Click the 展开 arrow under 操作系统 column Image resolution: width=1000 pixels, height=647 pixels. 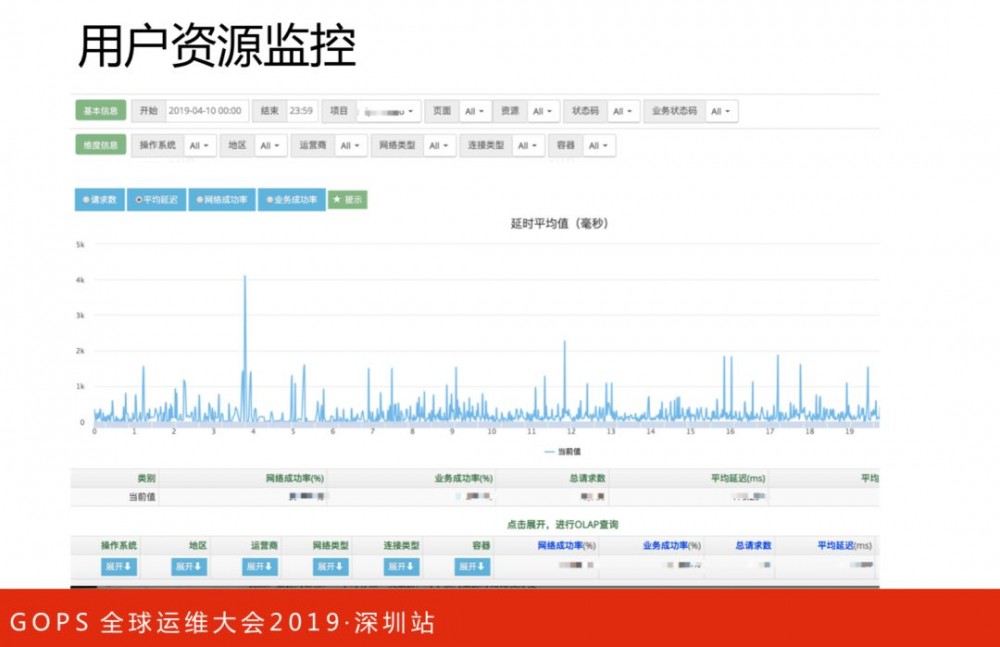(116, 568)
